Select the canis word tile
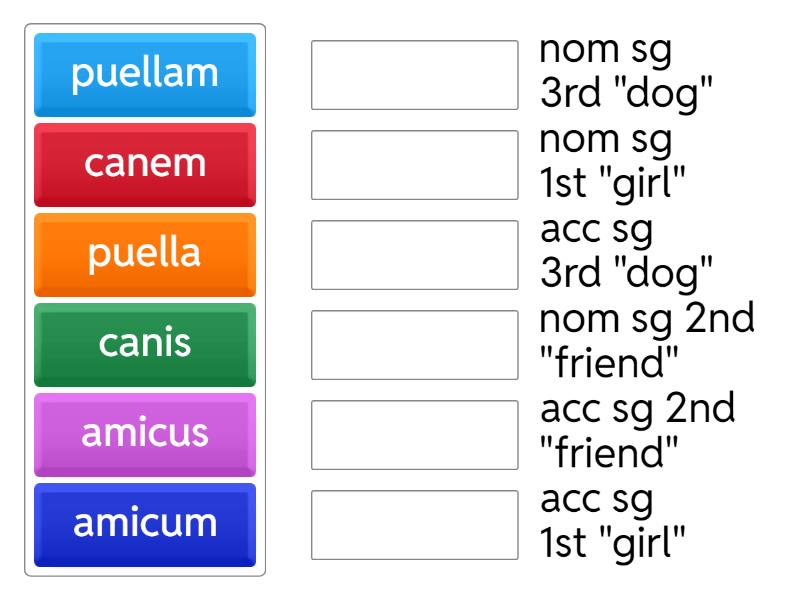The height and width of the screenshot is (600, 800). pos(145,345)
